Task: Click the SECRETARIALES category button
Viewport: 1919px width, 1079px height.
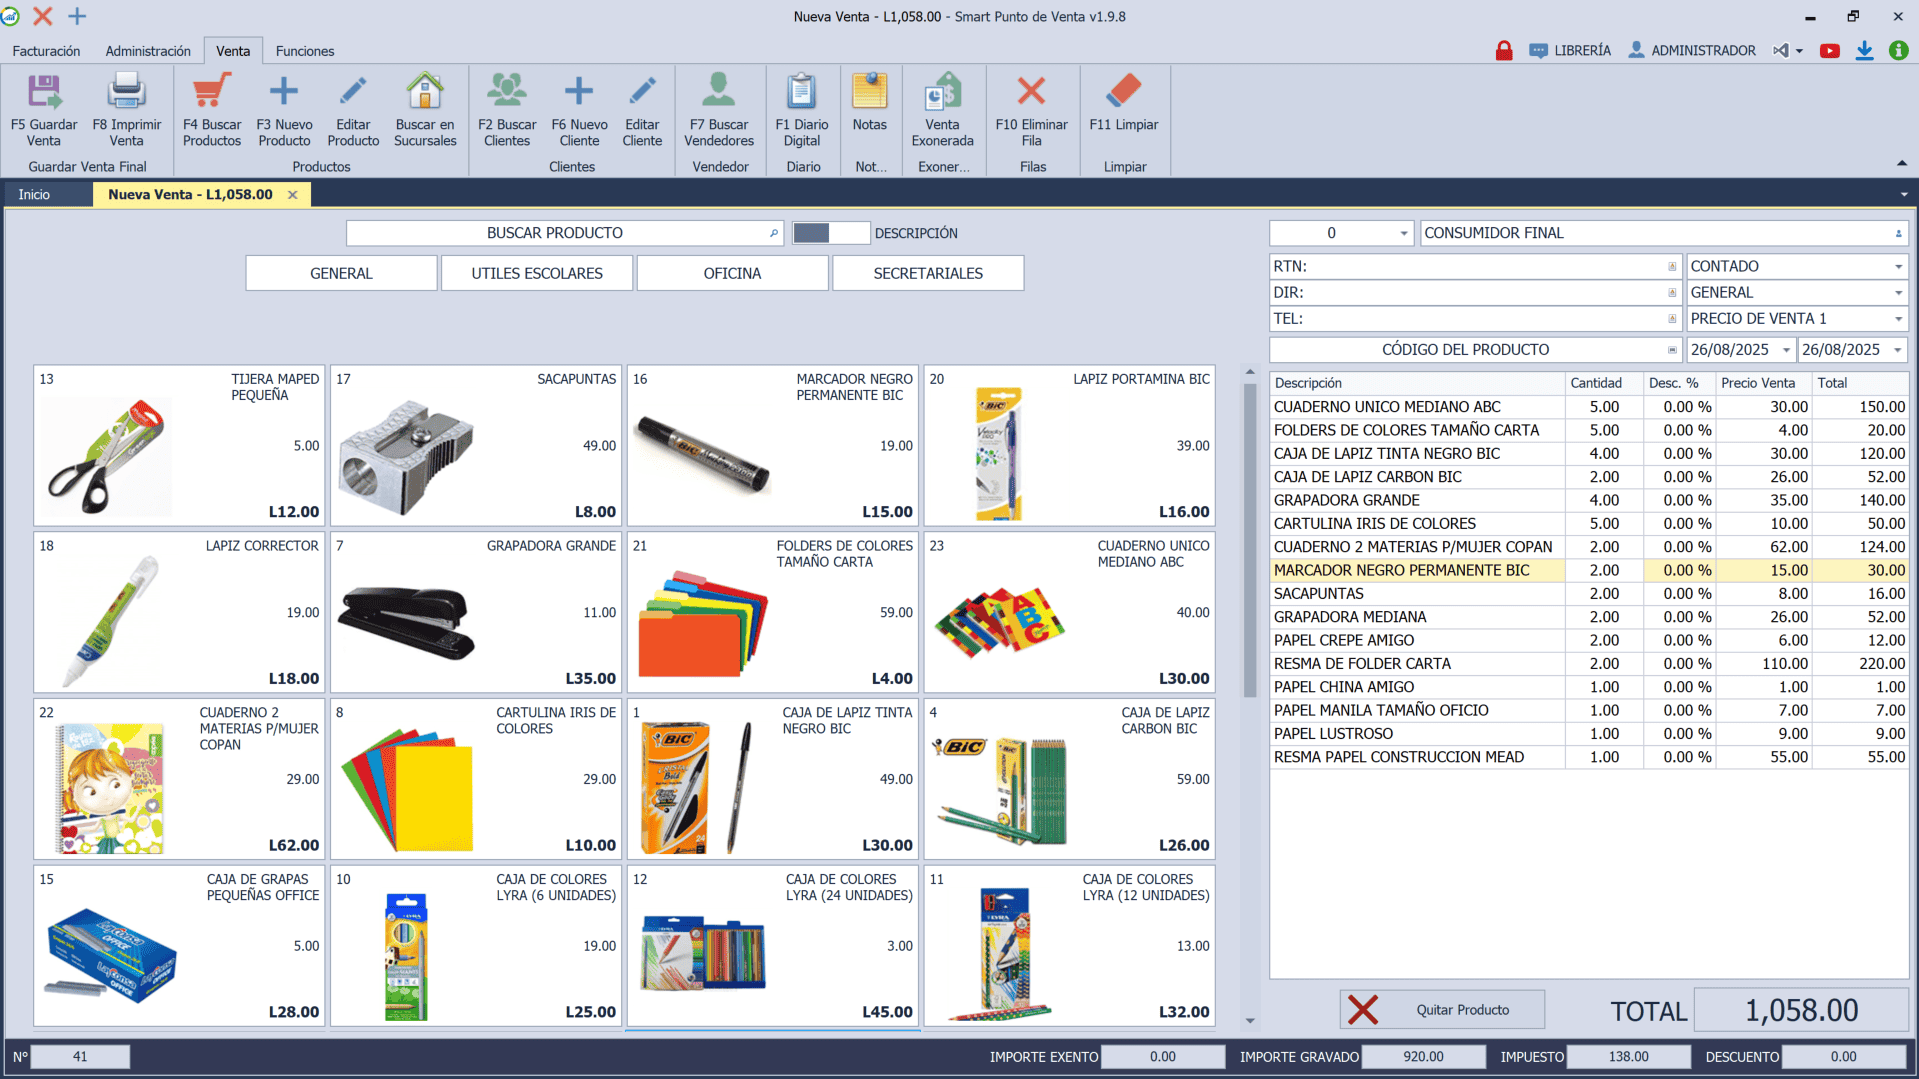Action: coord(928,273)
